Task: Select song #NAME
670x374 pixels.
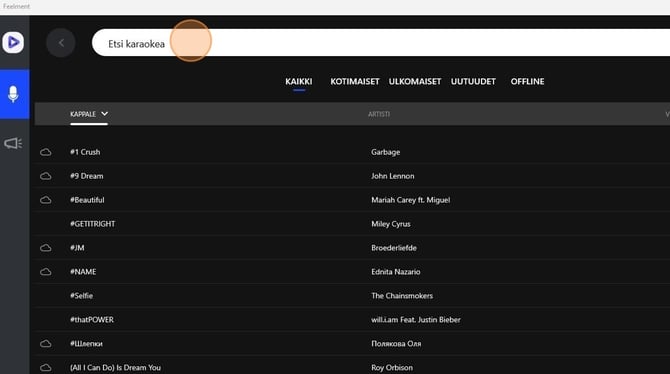Action: point(83,272)
